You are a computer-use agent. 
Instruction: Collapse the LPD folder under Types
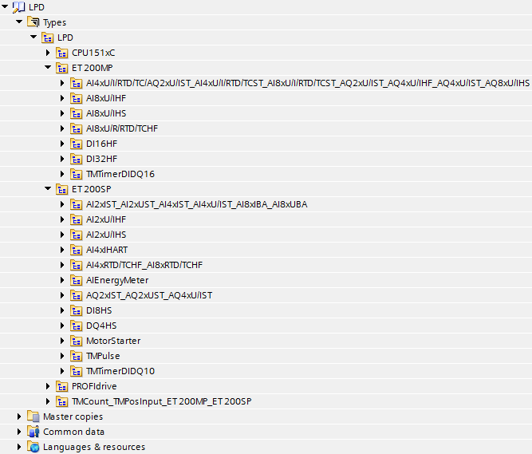tap(33, 37)
